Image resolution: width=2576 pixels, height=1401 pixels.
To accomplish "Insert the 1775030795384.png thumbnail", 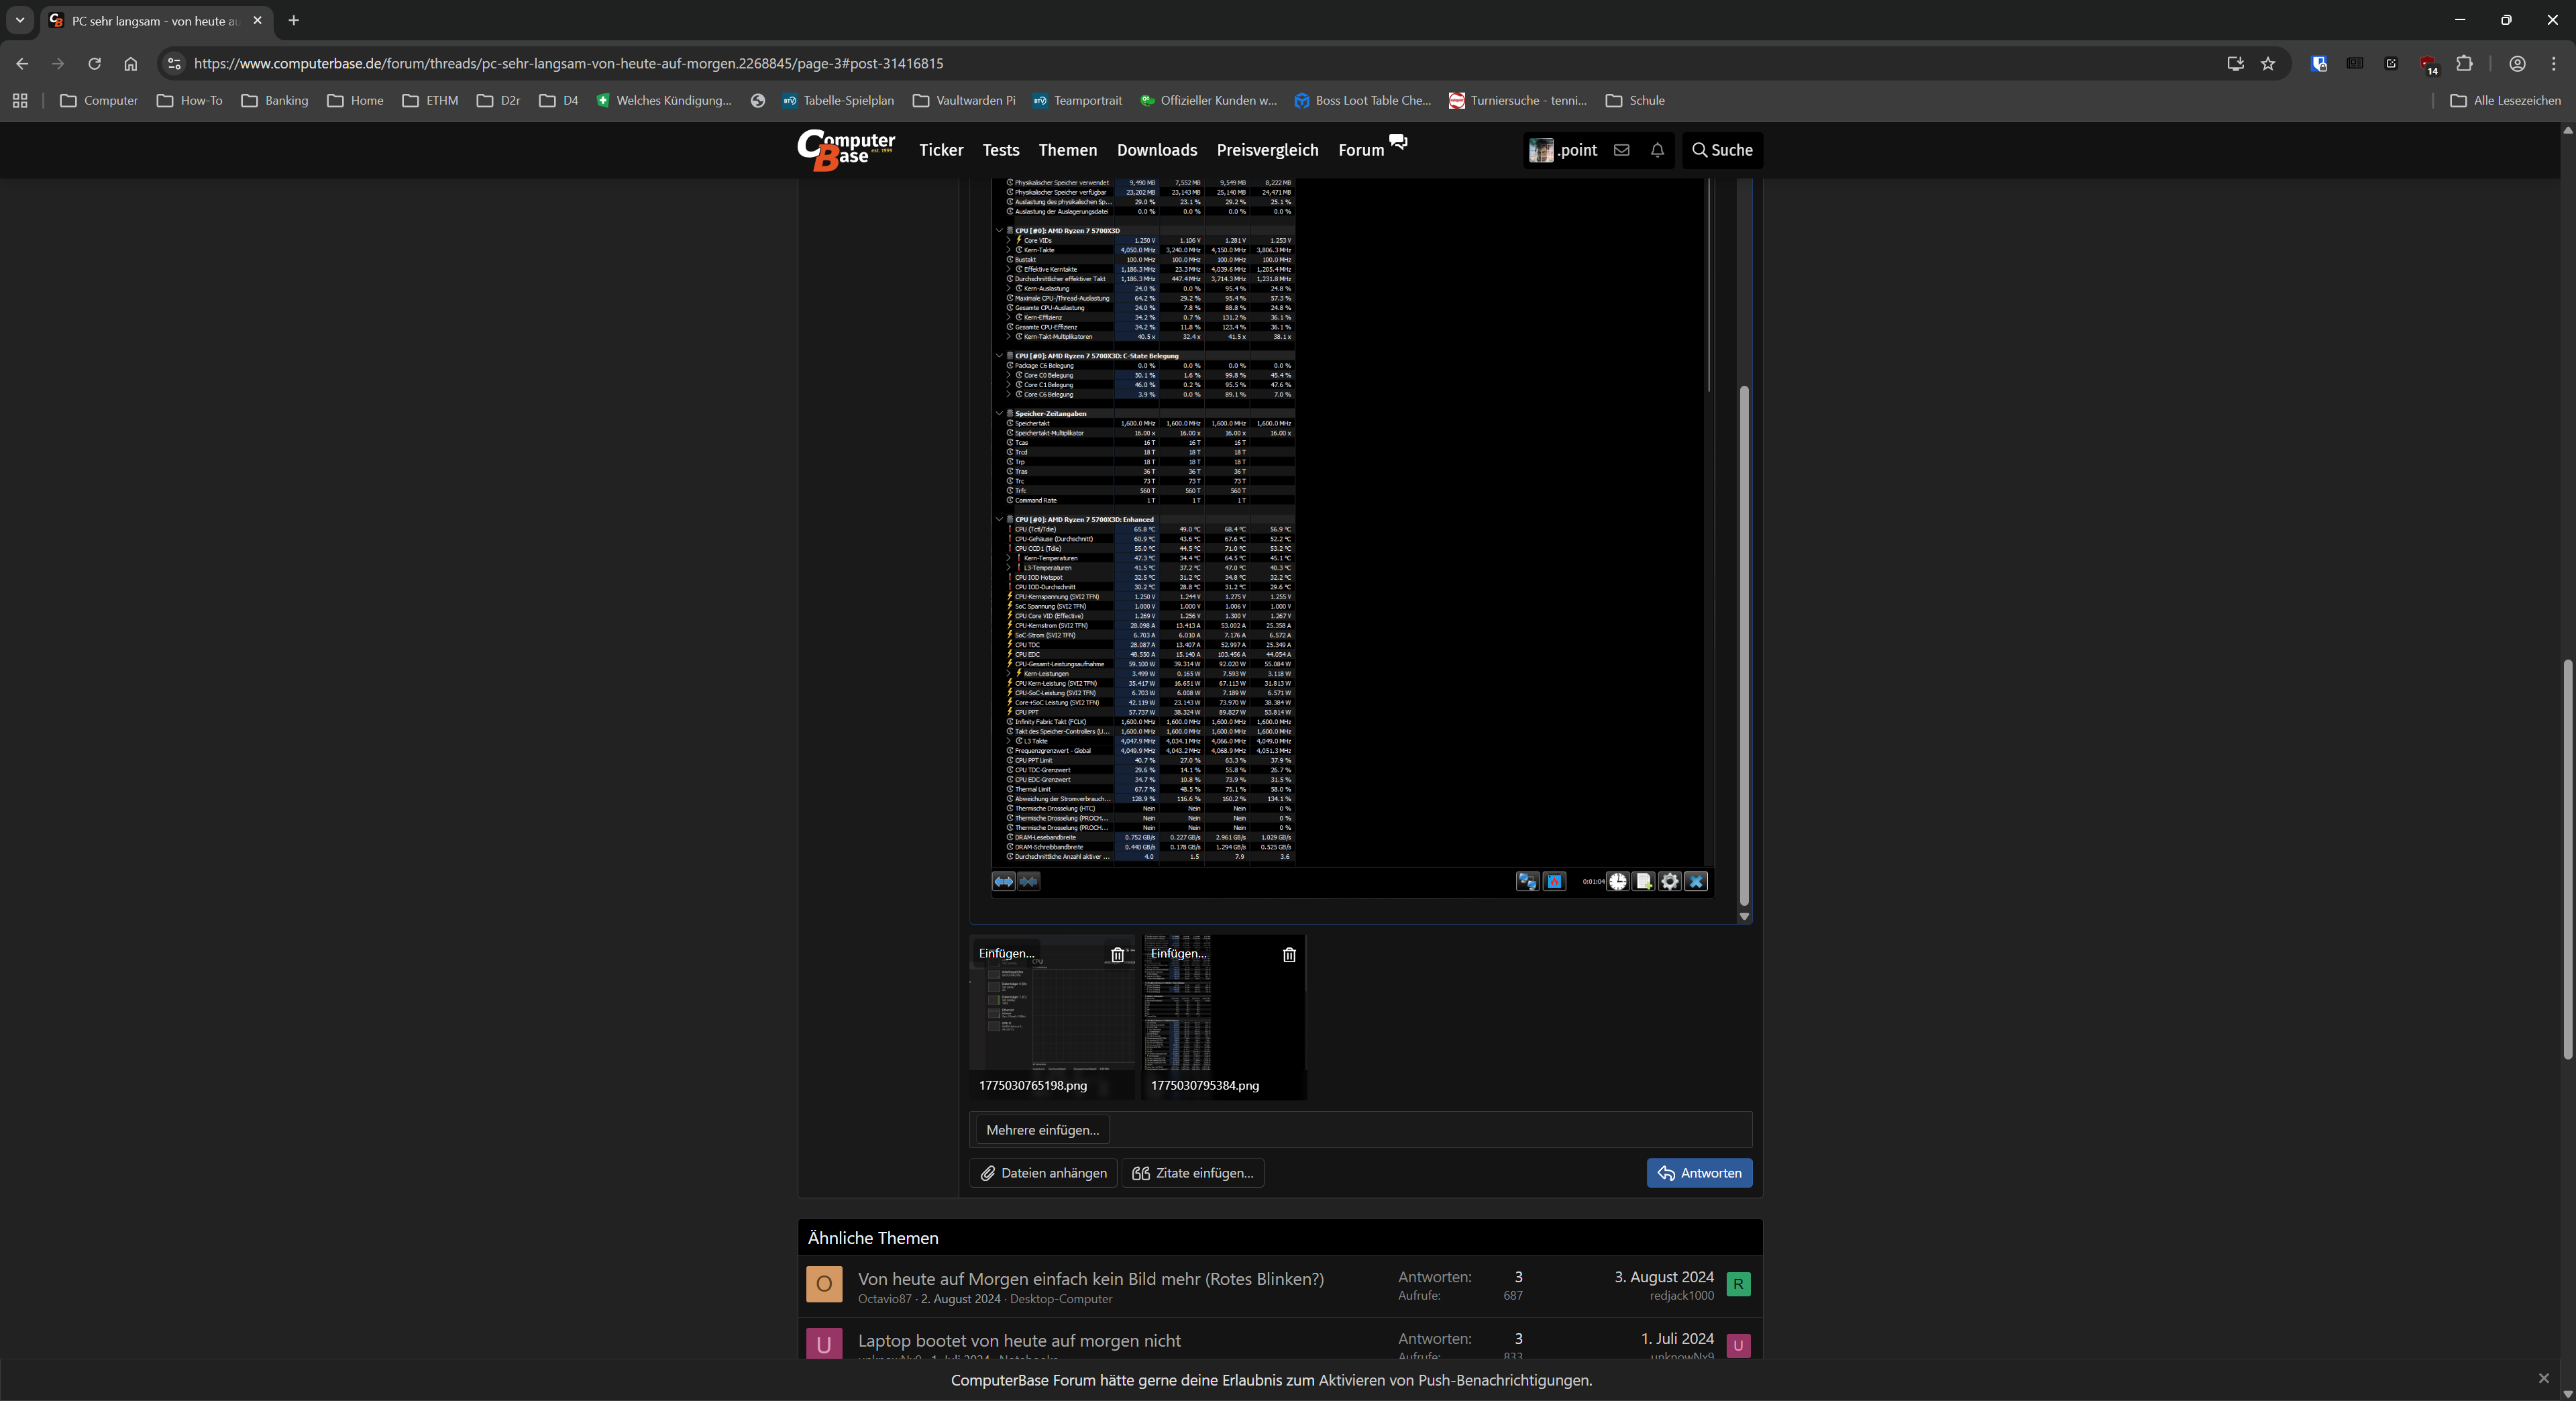I will [1178, 953].
